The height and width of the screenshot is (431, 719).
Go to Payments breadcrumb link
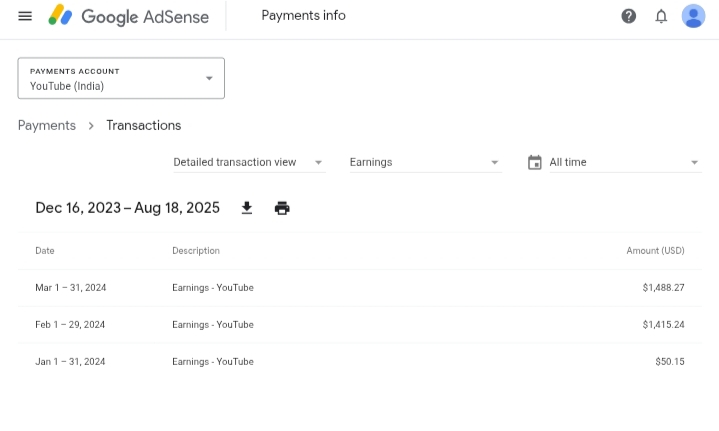point(47,125)
